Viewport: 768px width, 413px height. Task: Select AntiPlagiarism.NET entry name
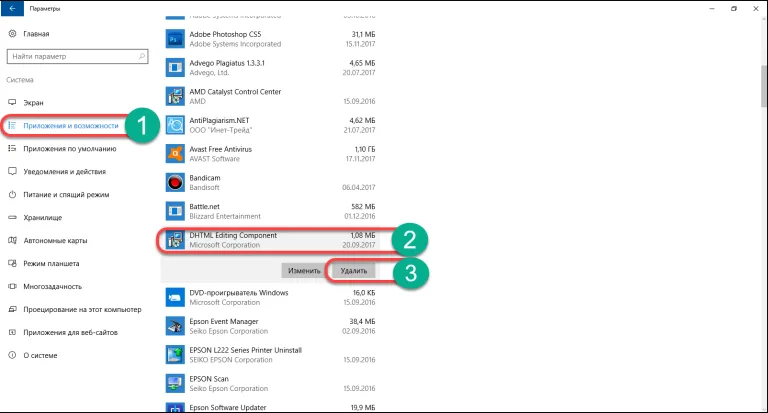(x=219, y=121)
